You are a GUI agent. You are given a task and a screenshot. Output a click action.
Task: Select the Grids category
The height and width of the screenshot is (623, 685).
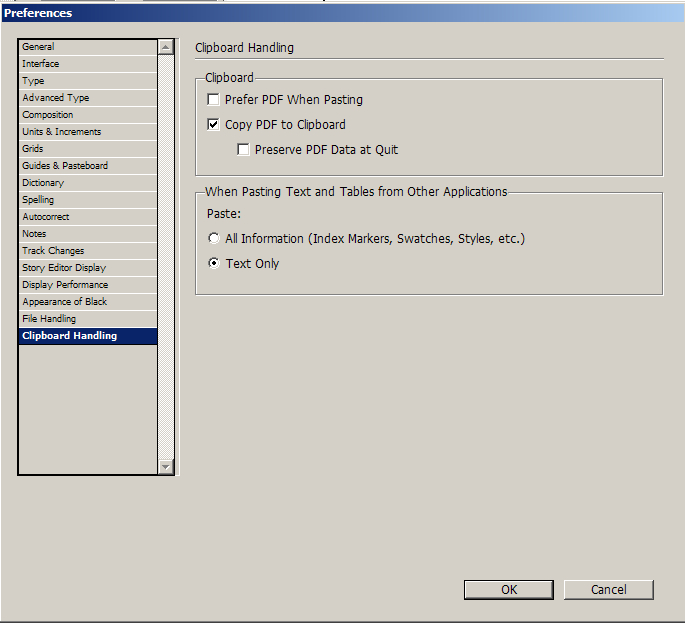click(88, 149)
